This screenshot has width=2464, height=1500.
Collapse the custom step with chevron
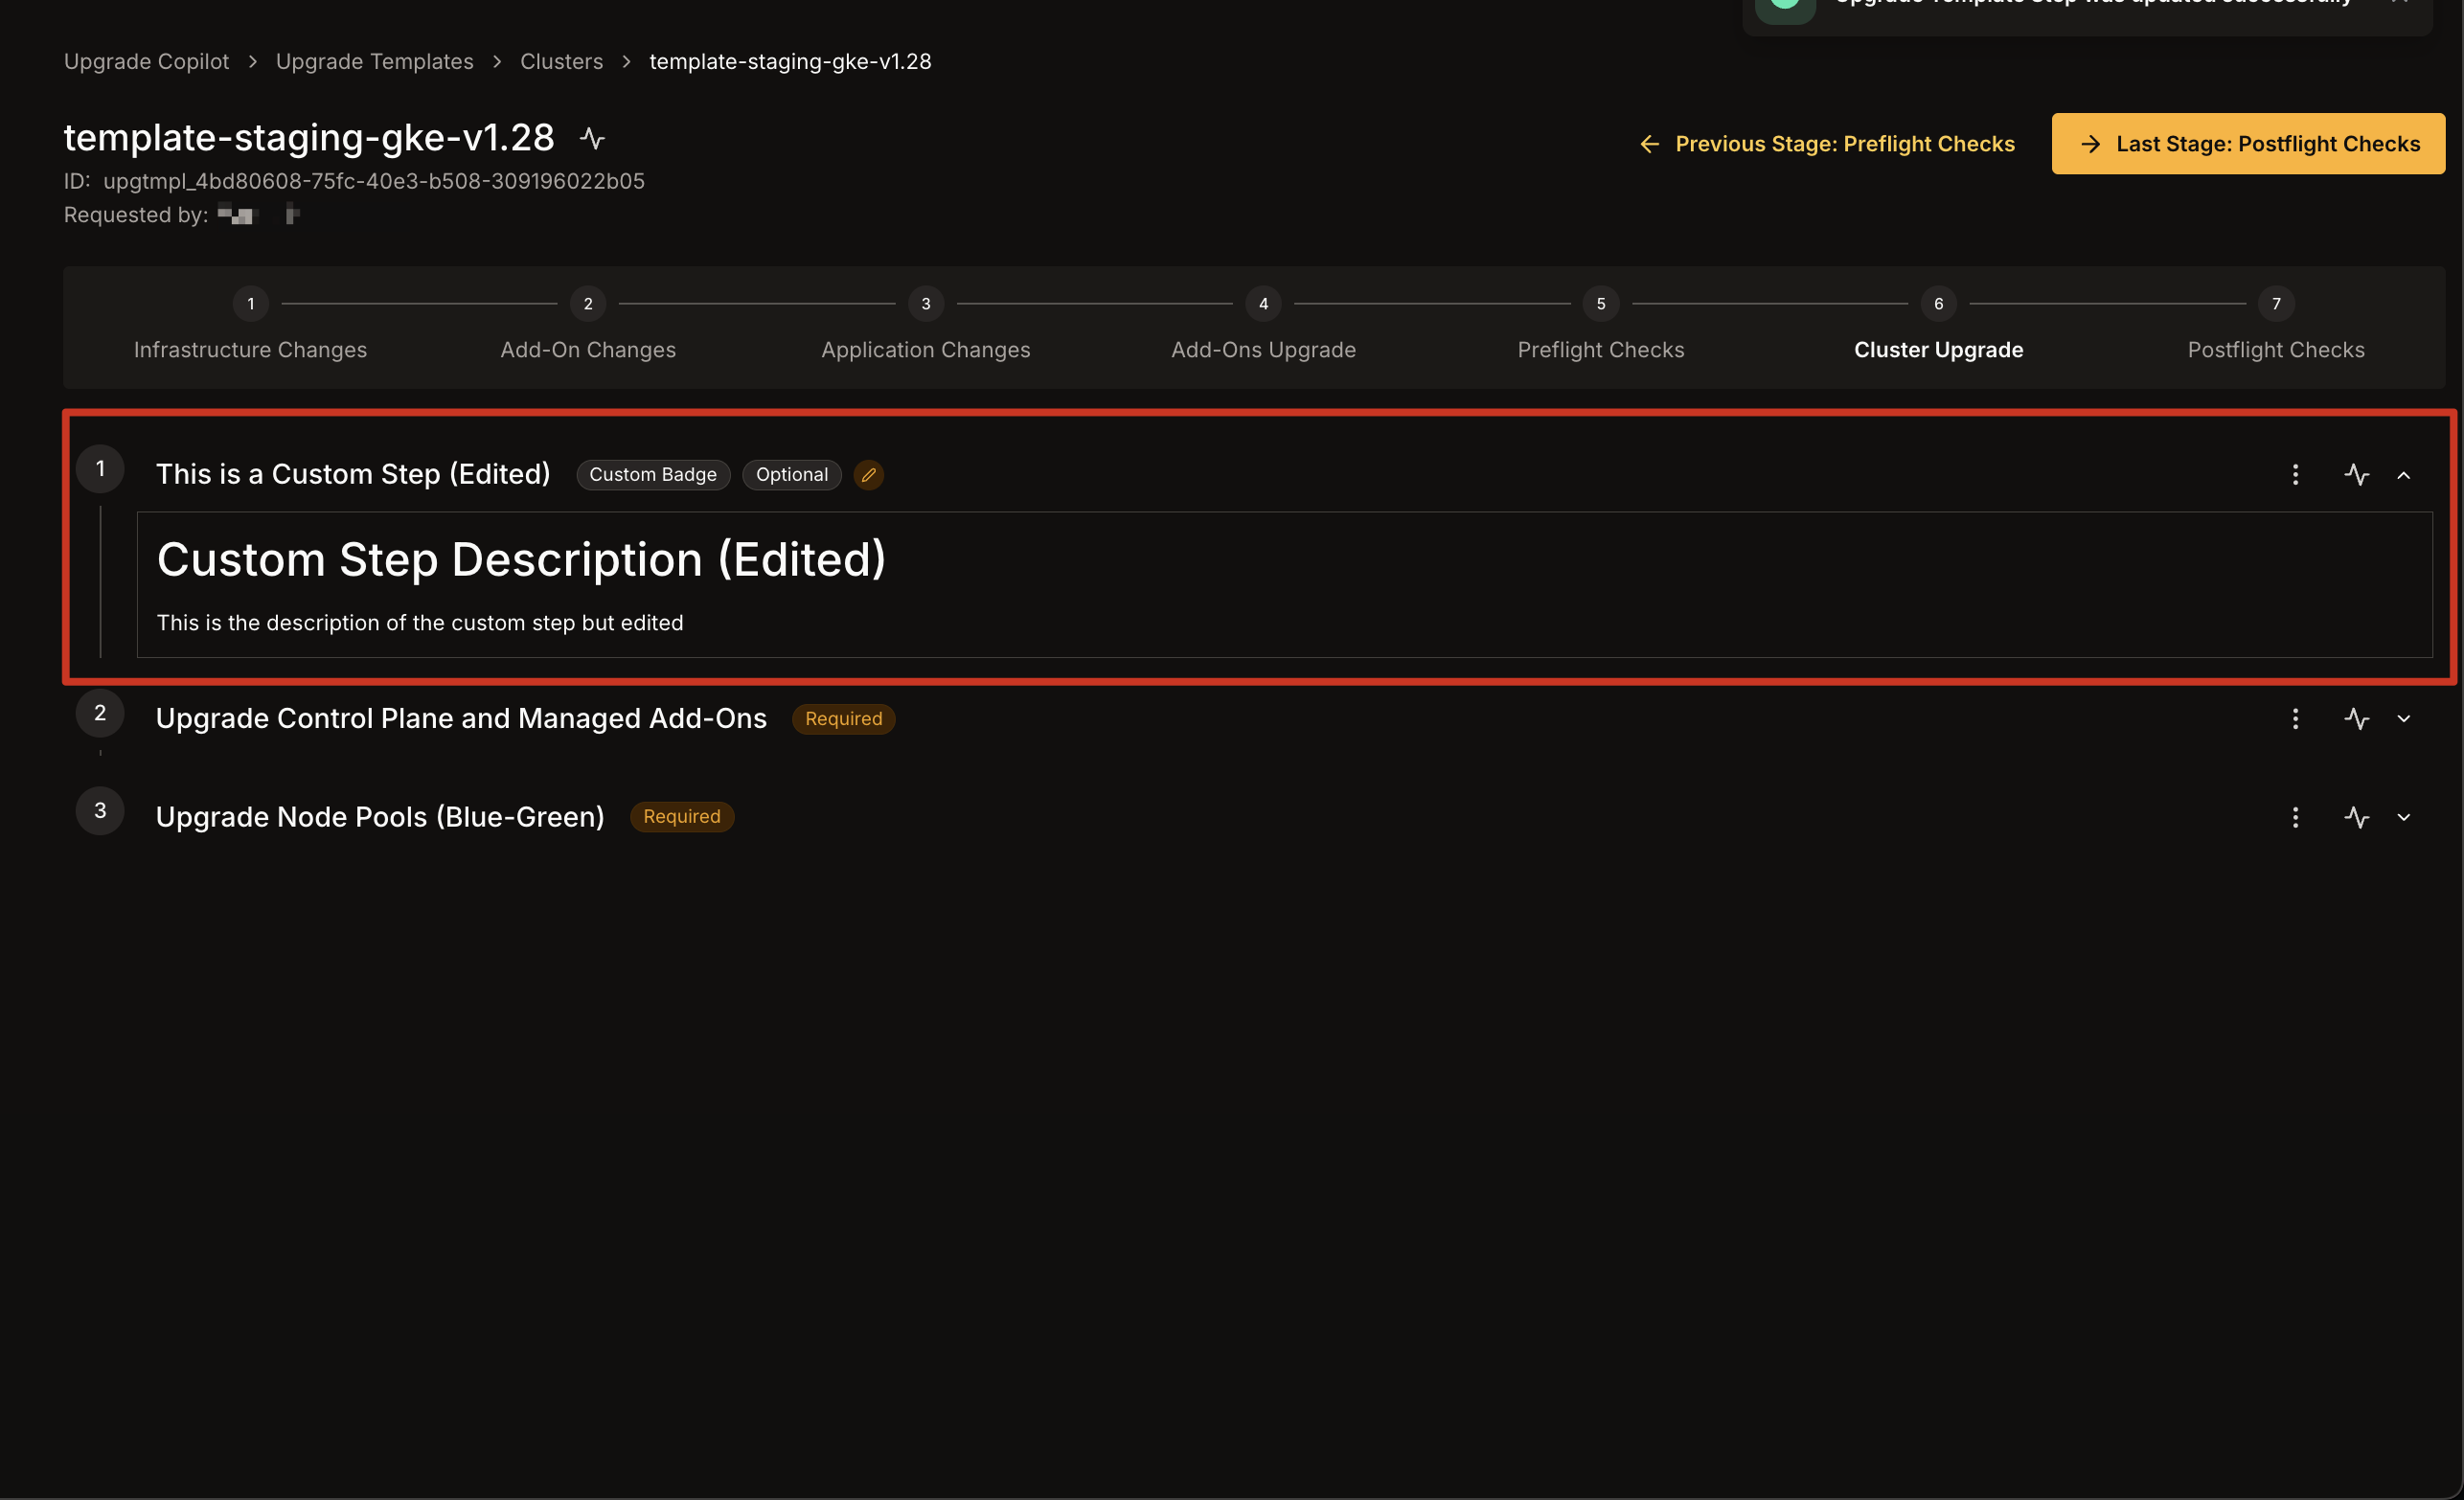click(x=2403, y=476)
